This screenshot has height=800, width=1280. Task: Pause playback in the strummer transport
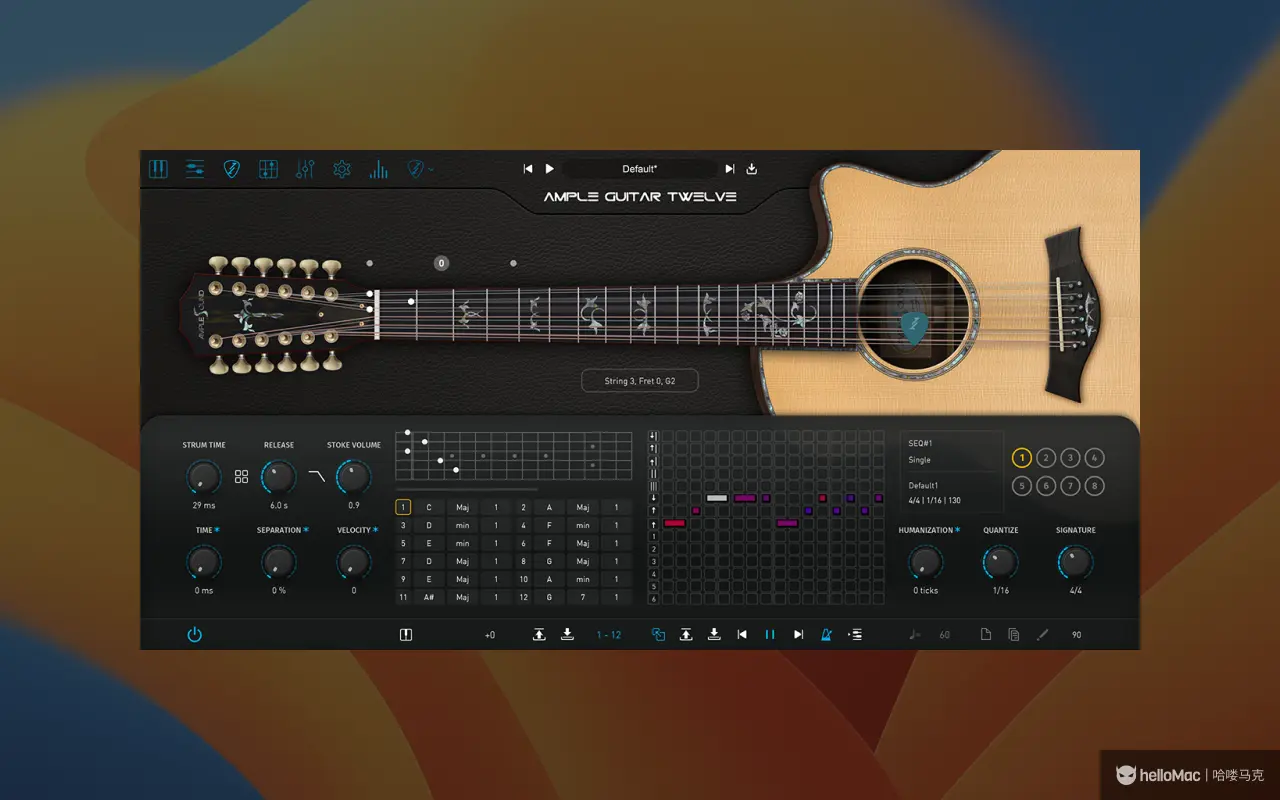point(769,634)
